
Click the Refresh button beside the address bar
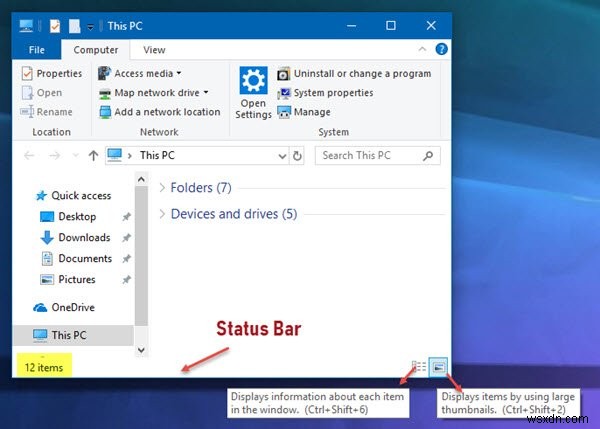point(297,156)
